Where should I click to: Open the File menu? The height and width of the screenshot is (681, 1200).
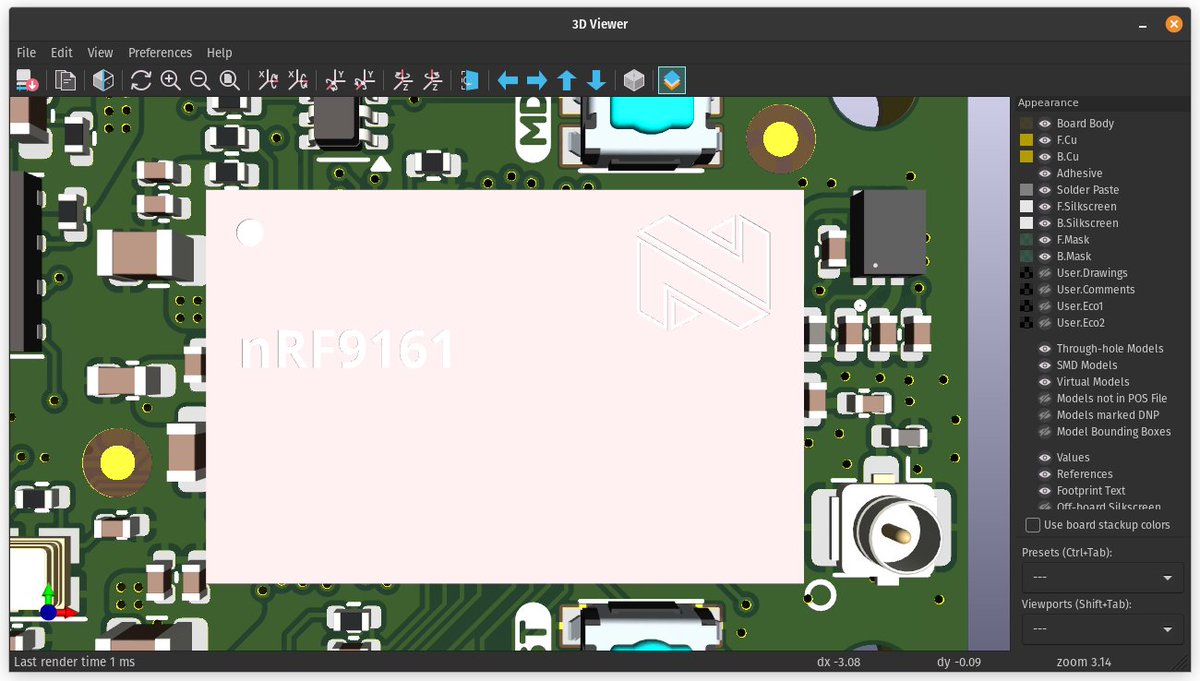click(26, 53)
